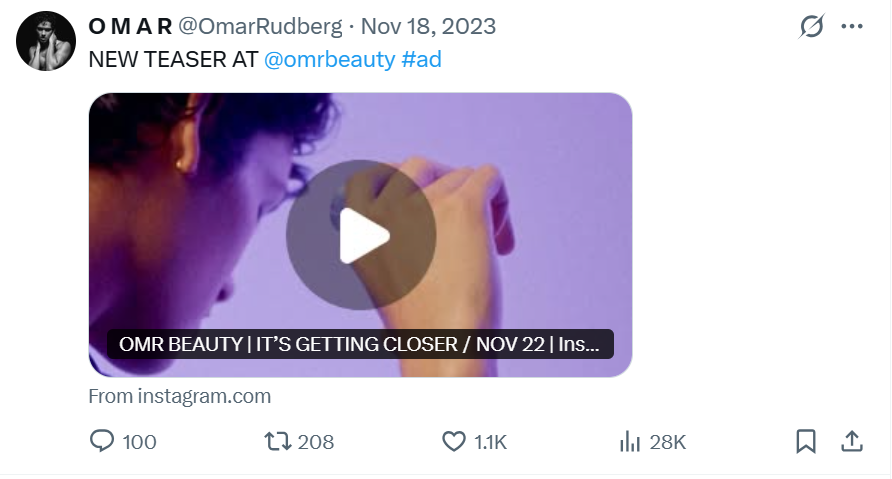This screenshot has width=892, height=479.
Task: Open the @omrbeauty mention link
Action: point(329,60)
